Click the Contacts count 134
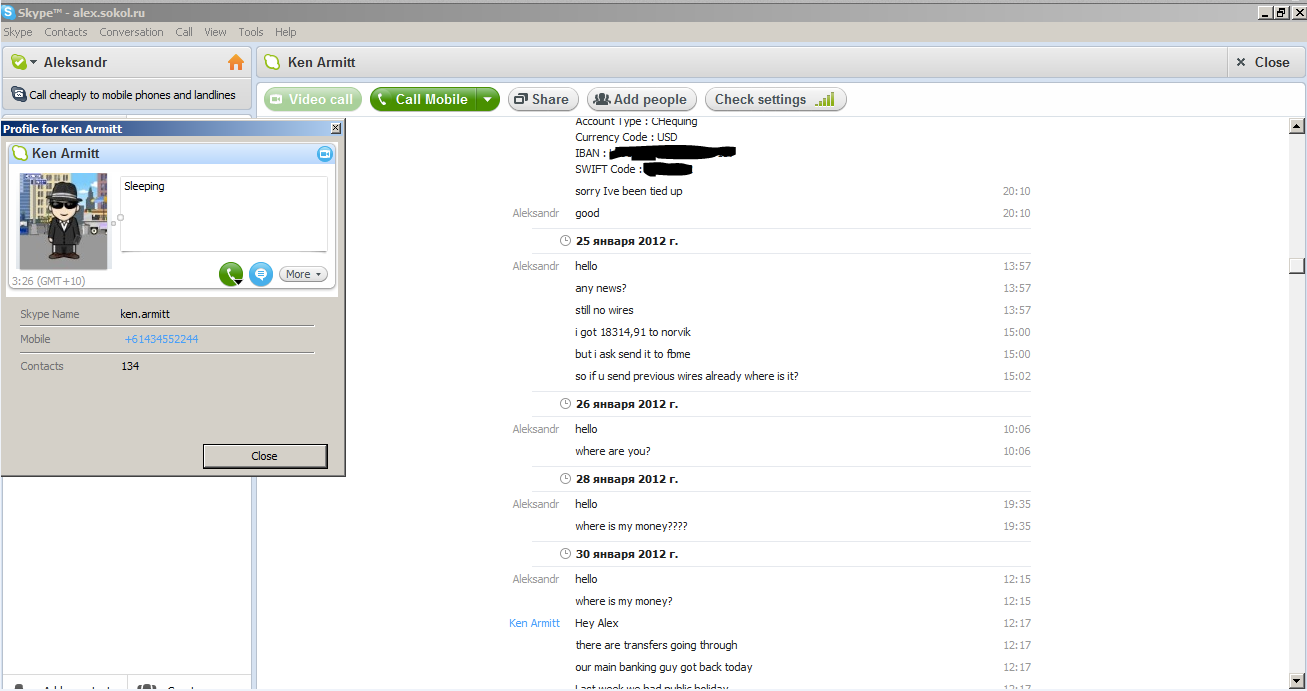 click(x=130, y=366)
